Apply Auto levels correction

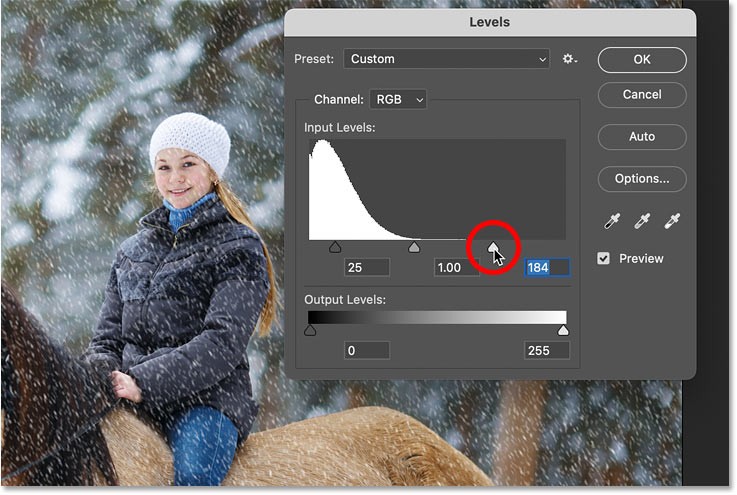point(642,136)
